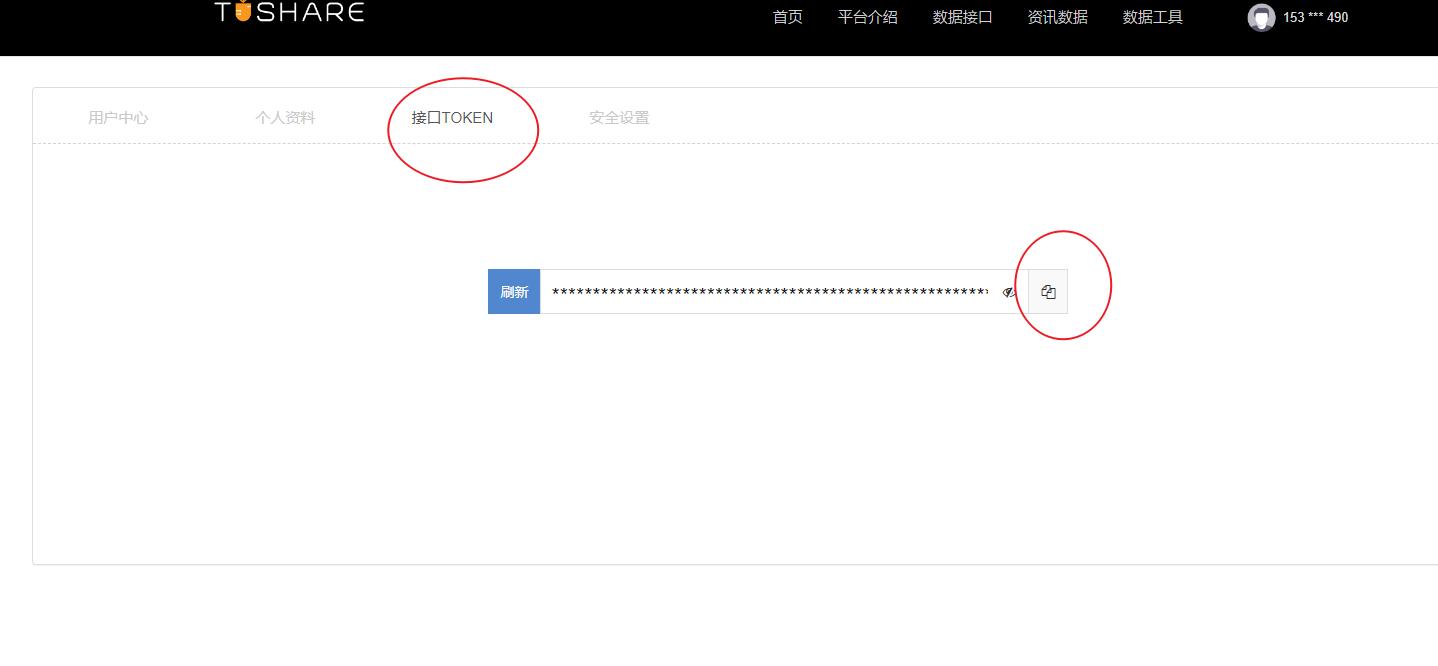The height and width of the screenshot is (666, 1438).
Task: Open 平台介绍 in the navigation bar
Action: [x=867, y=17]
